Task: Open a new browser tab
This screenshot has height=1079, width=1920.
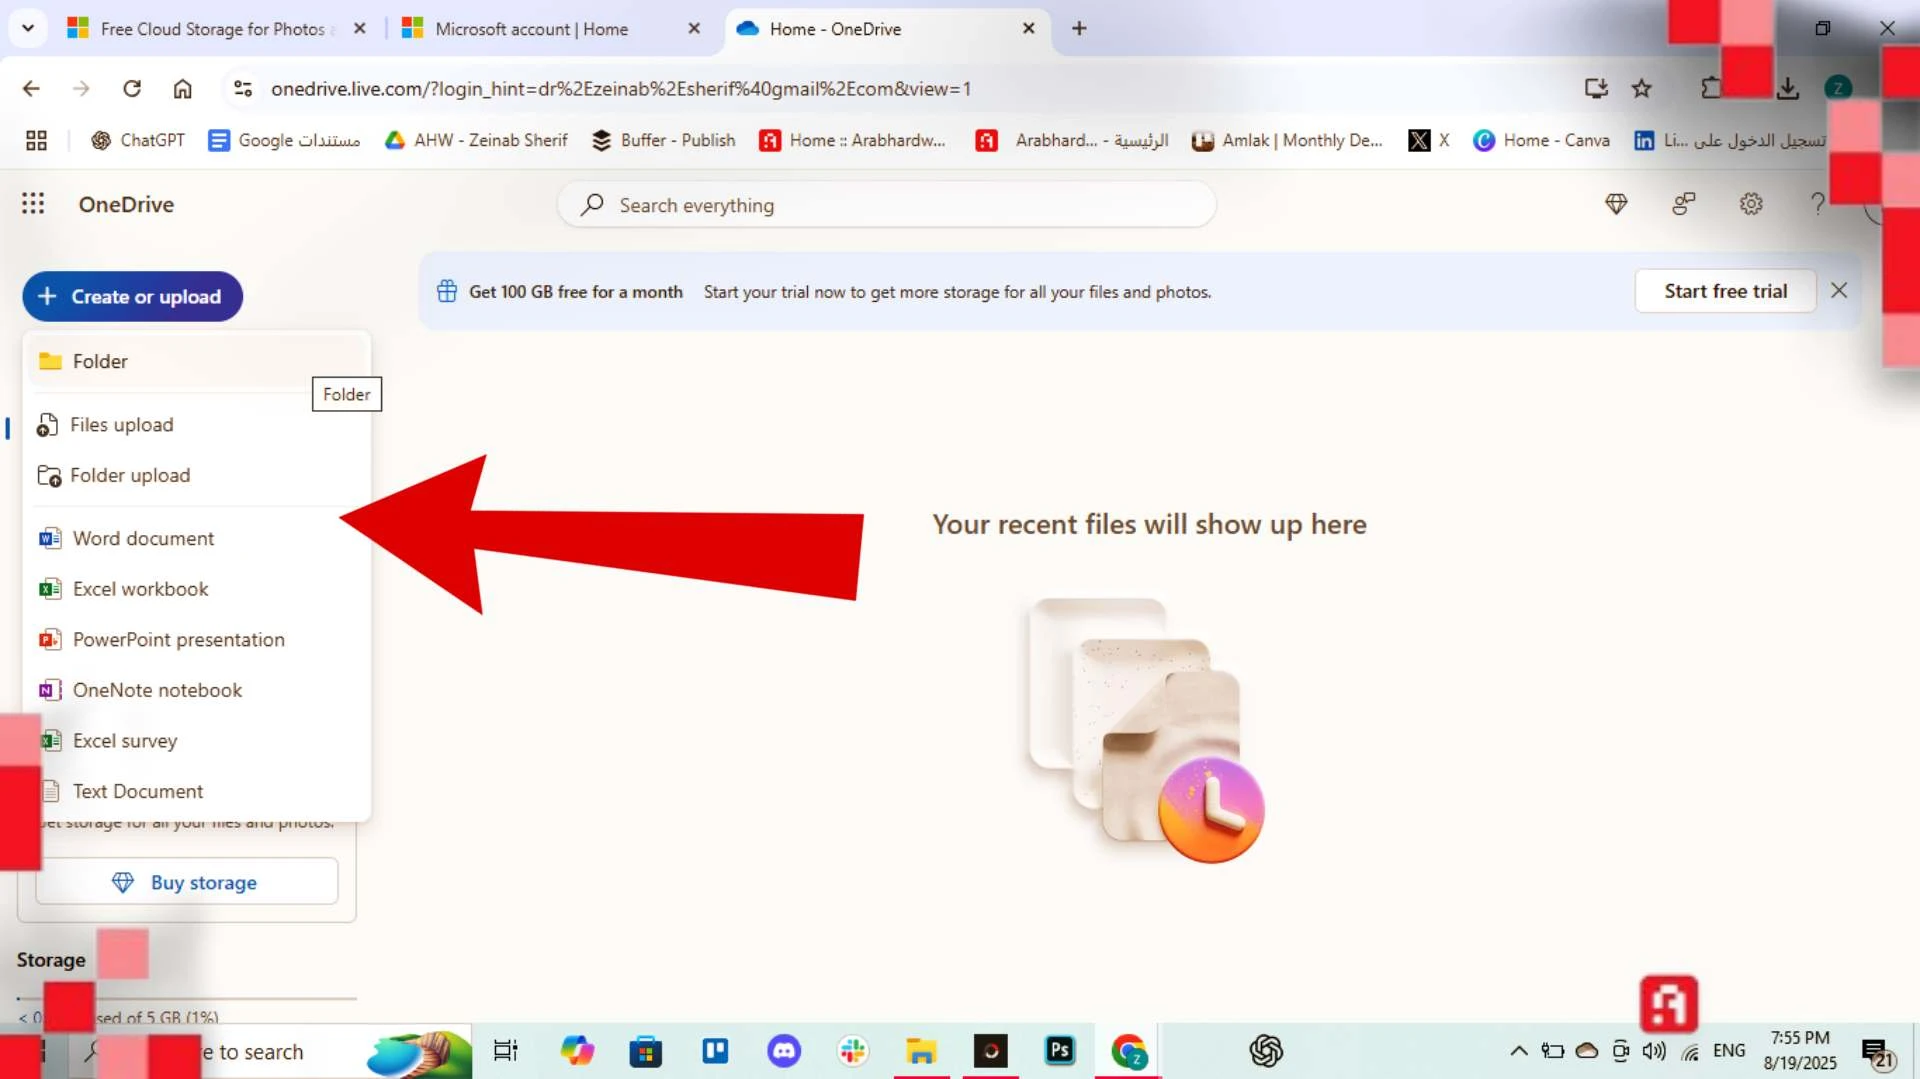Action: [x=1078, y=29]
